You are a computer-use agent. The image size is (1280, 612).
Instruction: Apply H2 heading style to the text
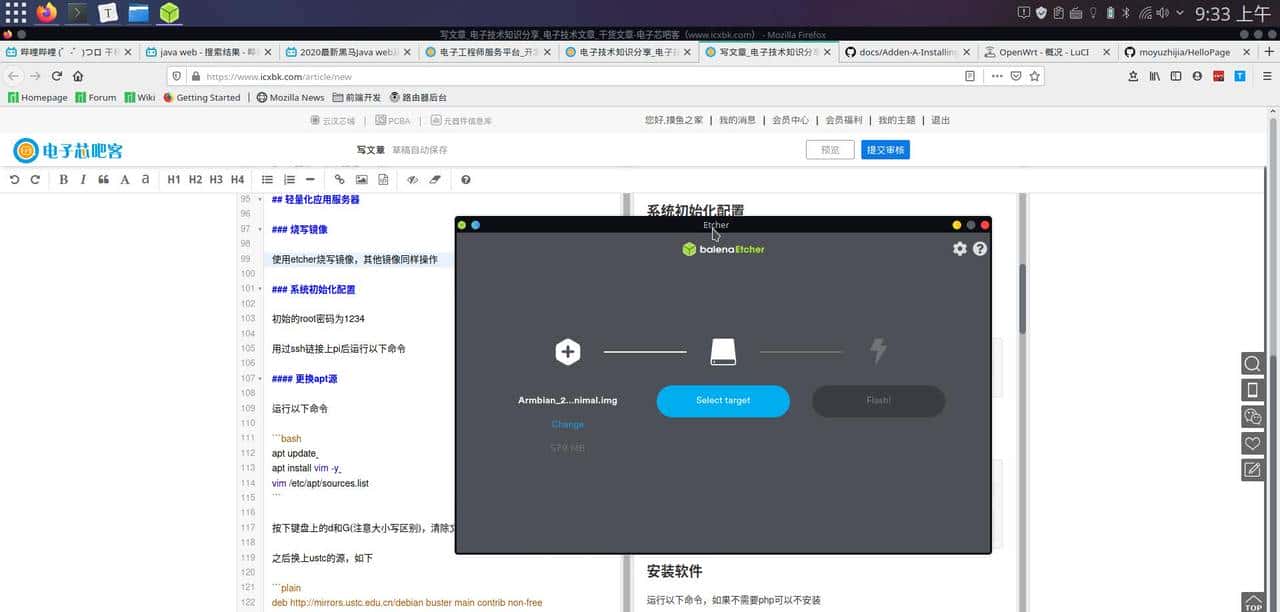coord(195,180)
